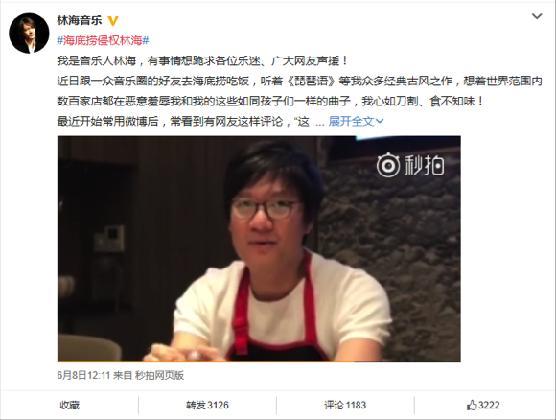
Task: Open the post options chevron at top right
Action: click(x=537, y=16)
